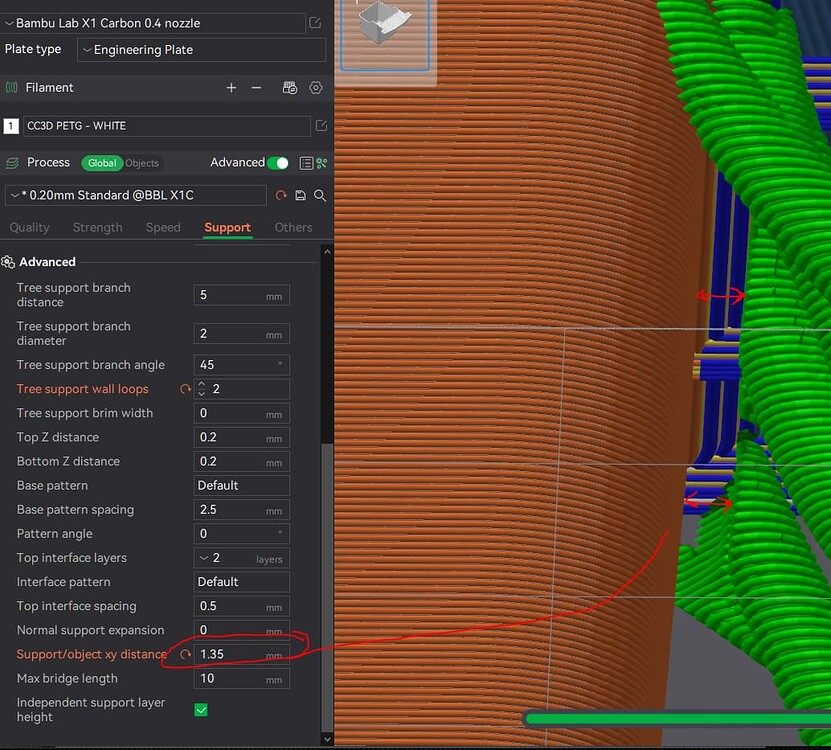Search process settings with magnifier icon
Image resolution: width=831 pixels, height=750 pixels.
pos(320,196)
